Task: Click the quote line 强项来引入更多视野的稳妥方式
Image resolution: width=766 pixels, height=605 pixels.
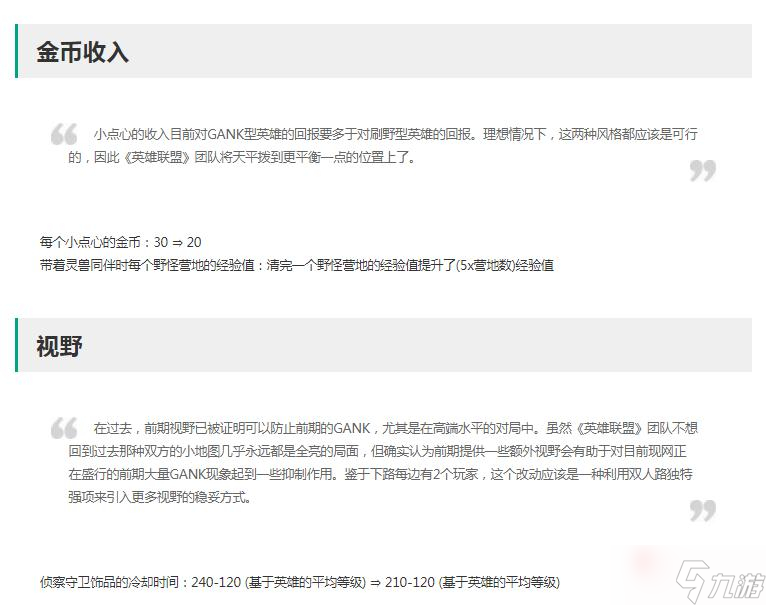Action: (160, 497)
